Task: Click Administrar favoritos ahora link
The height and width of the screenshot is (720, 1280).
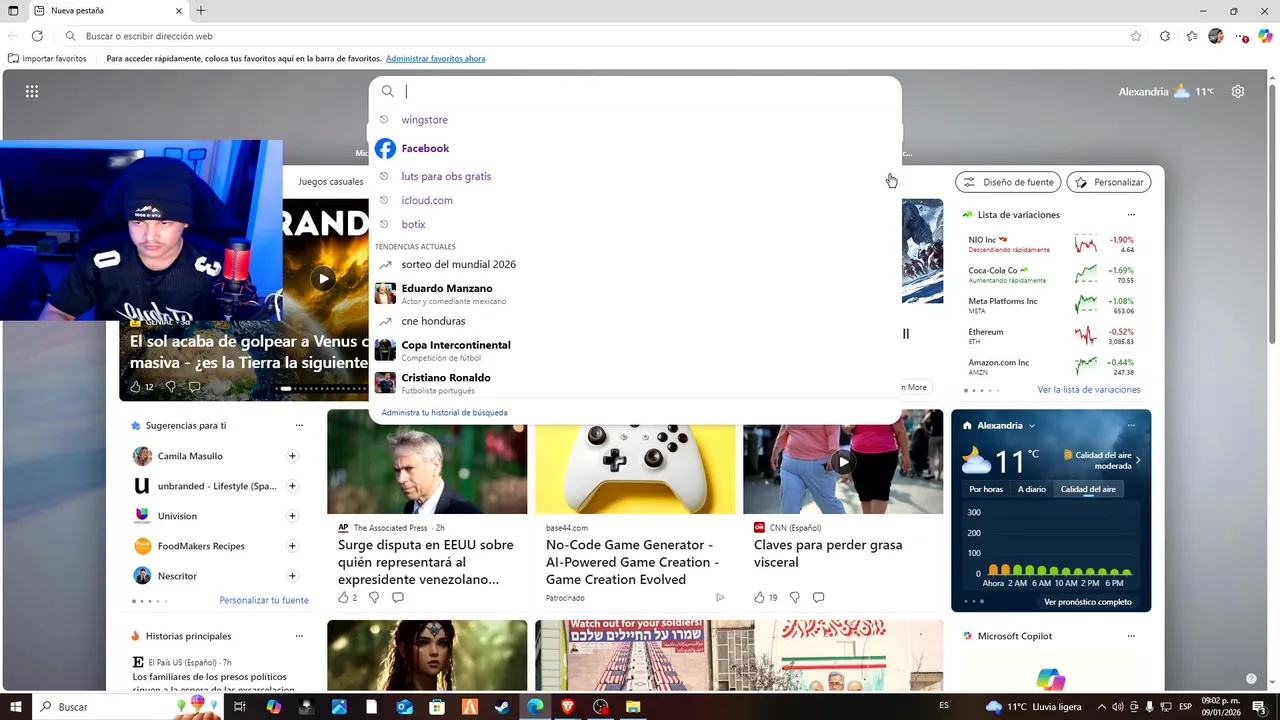Action: point(435,59)
